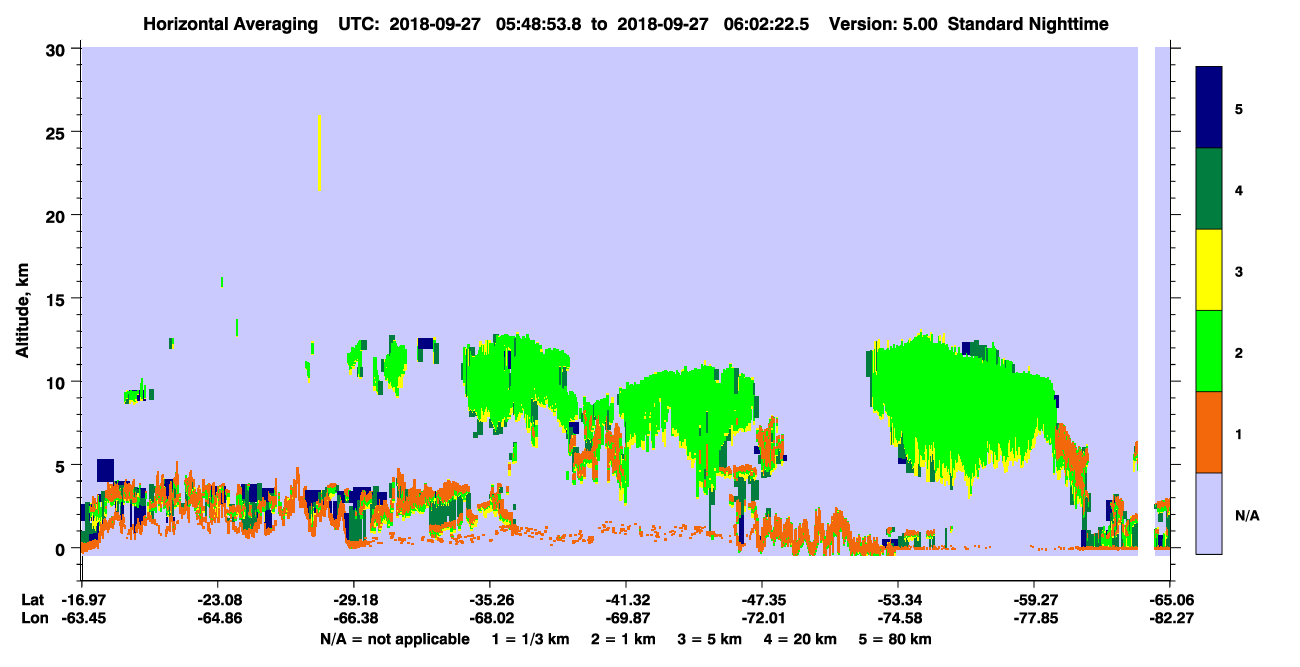Click latitude value -53.34
This screenshot has height=667, width=1300.
898,600
